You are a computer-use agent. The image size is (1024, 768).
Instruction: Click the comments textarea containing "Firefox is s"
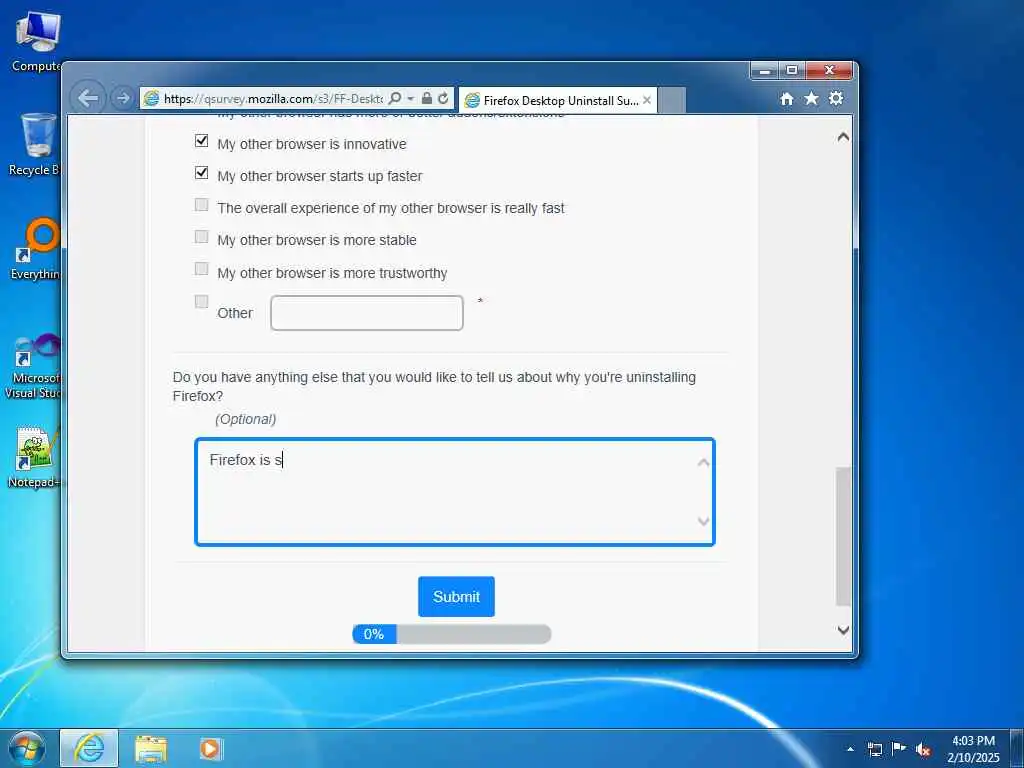coord(455,492)
